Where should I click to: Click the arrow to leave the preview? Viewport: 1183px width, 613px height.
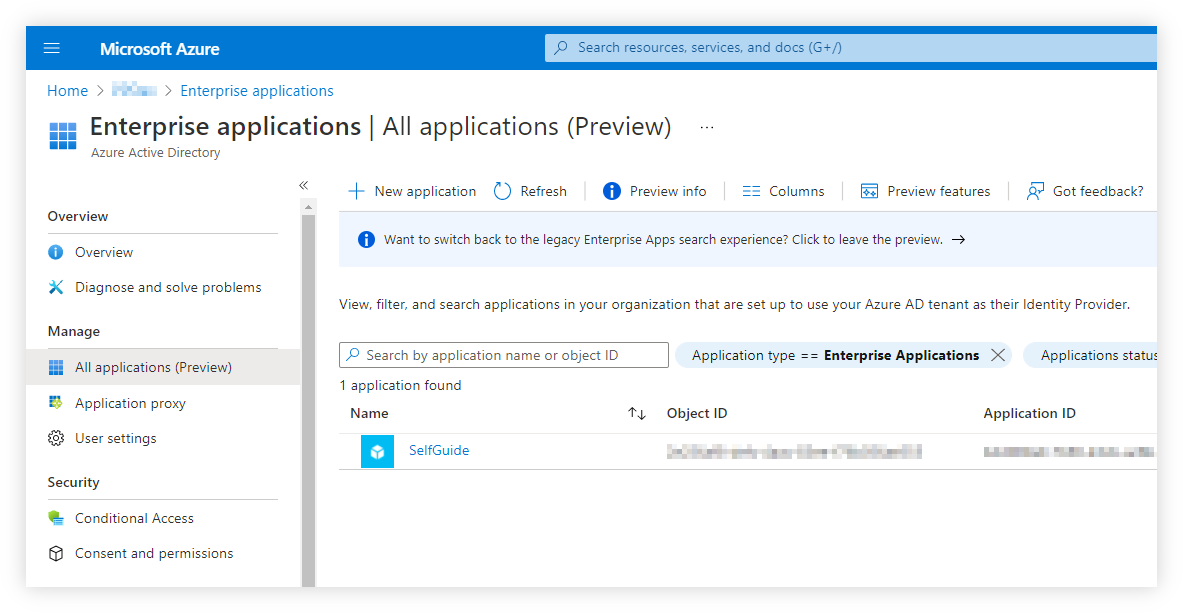click(x=958, y=239)
